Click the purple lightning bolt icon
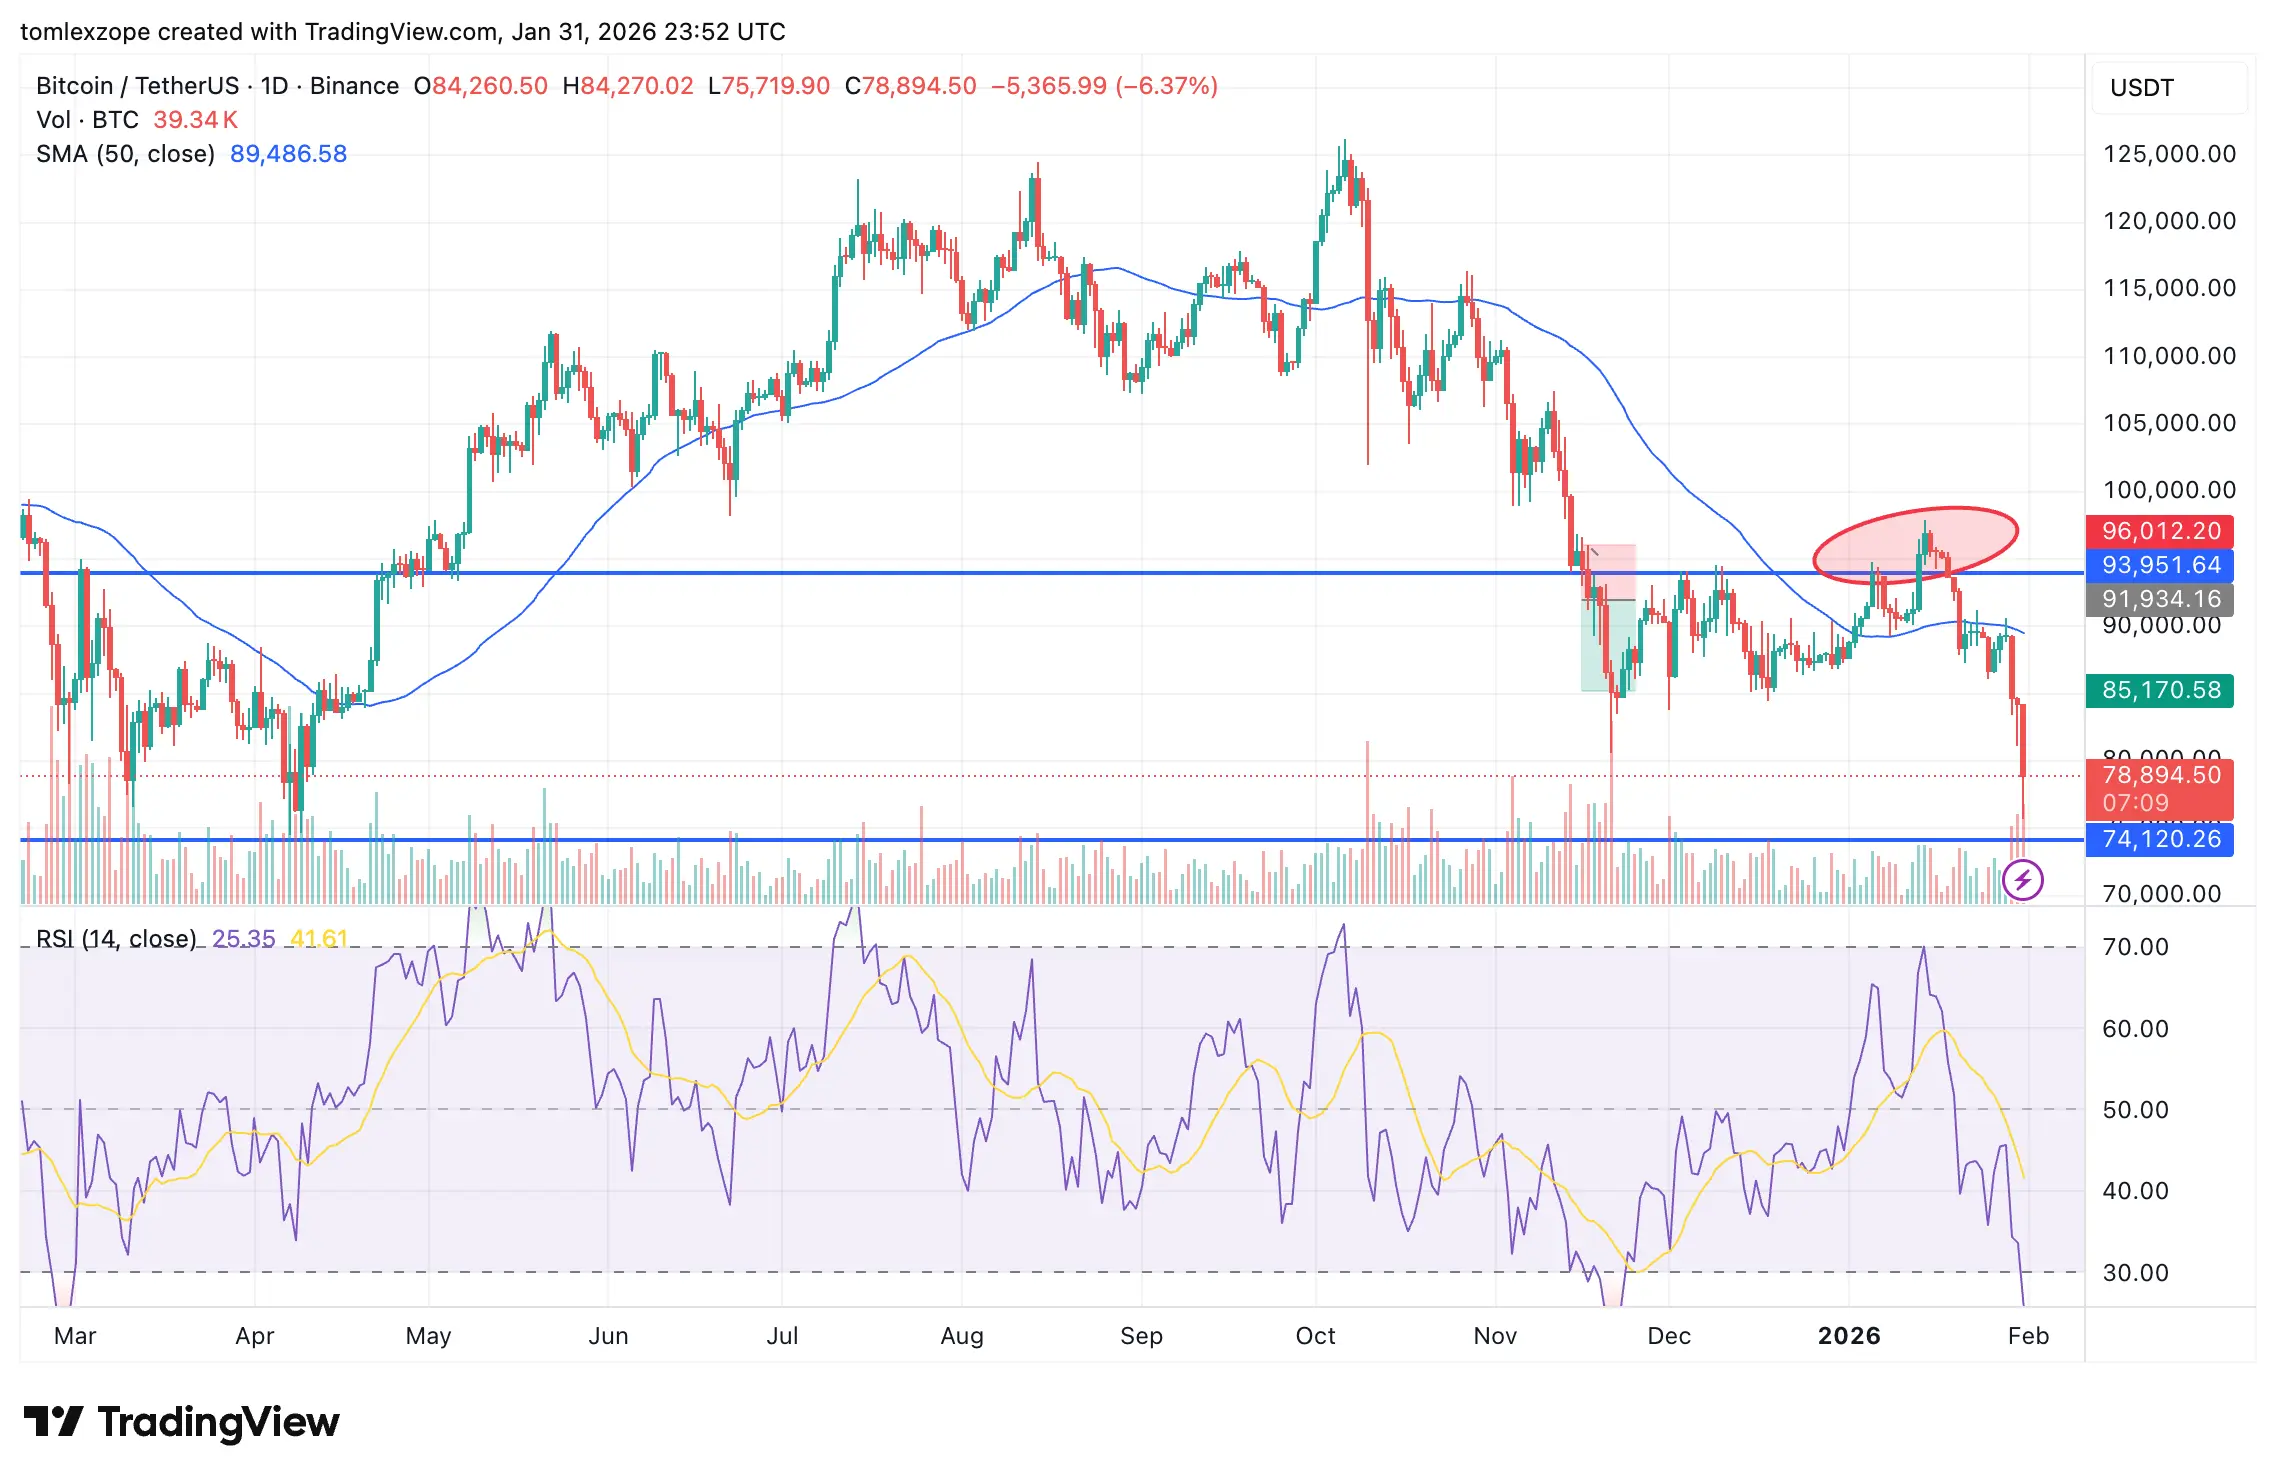The image size is (2276, 1482). (x=2023, y=880)
